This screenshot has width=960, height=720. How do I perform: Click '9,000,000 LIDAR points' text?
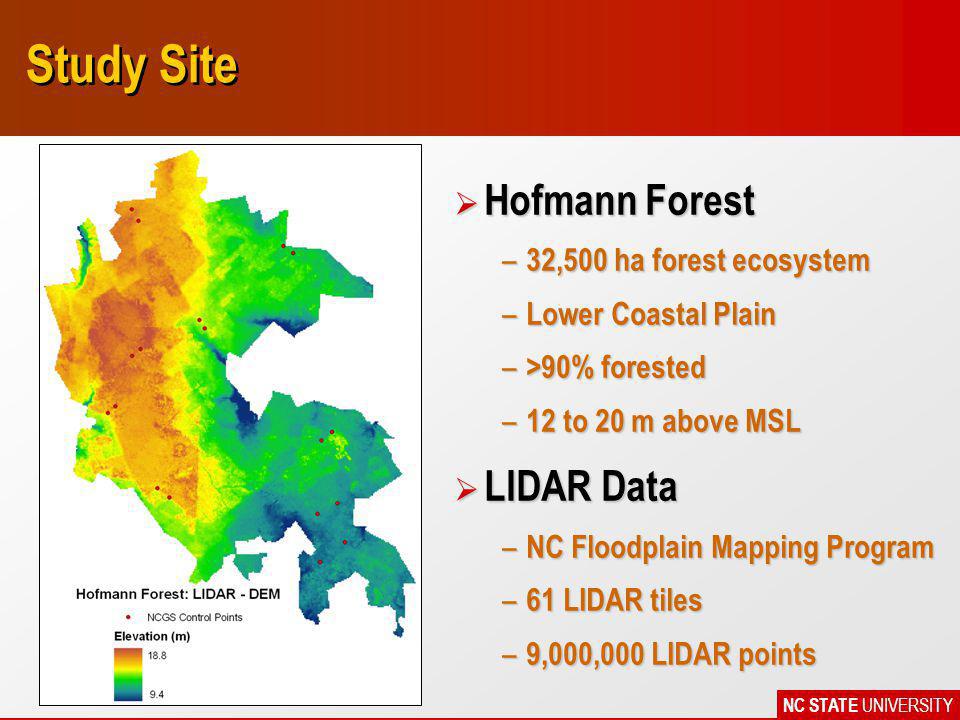pos(671,654)
